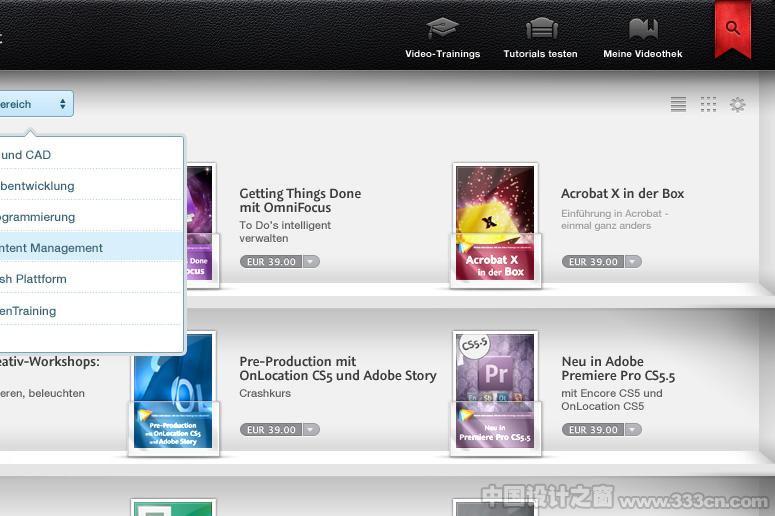
Task: Open the Acrobat X in der Box cover
Action: pos(495,225)
